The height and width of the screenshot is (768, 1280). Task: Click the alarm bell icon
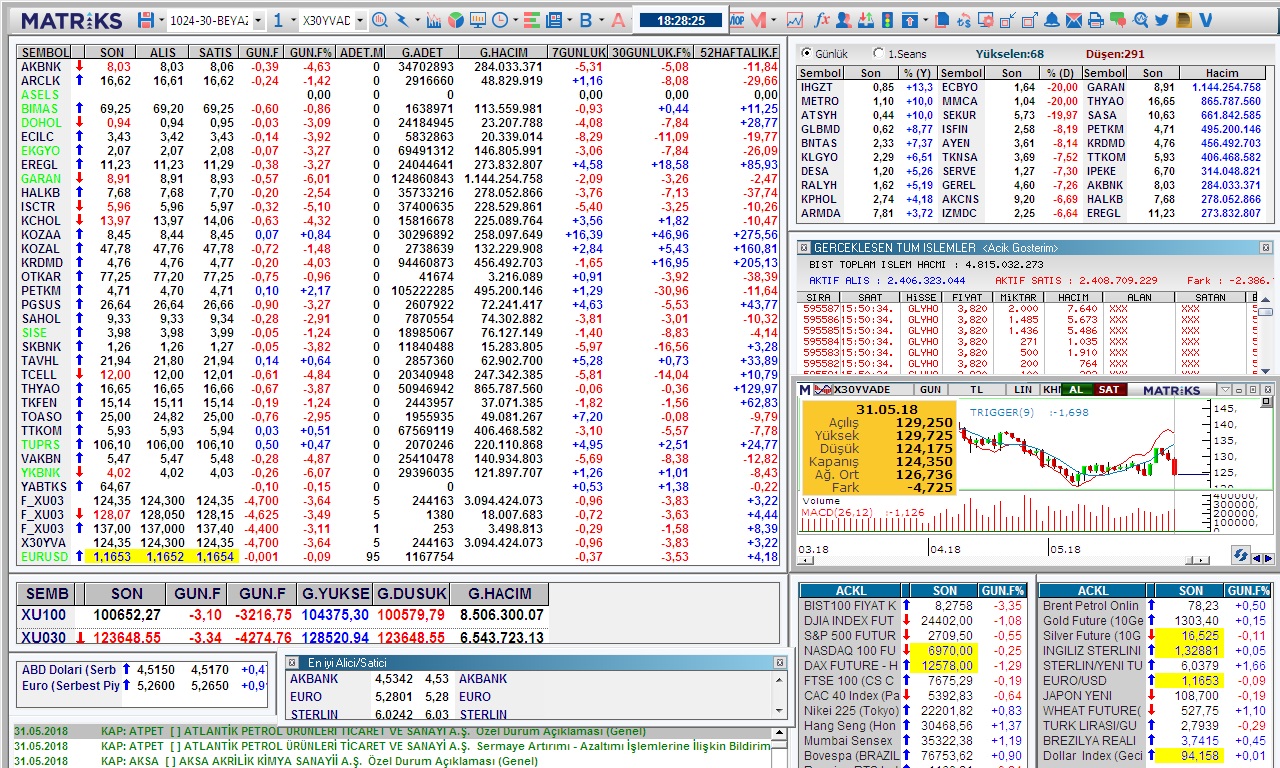pyautogui.click(x=1052, y=20)
